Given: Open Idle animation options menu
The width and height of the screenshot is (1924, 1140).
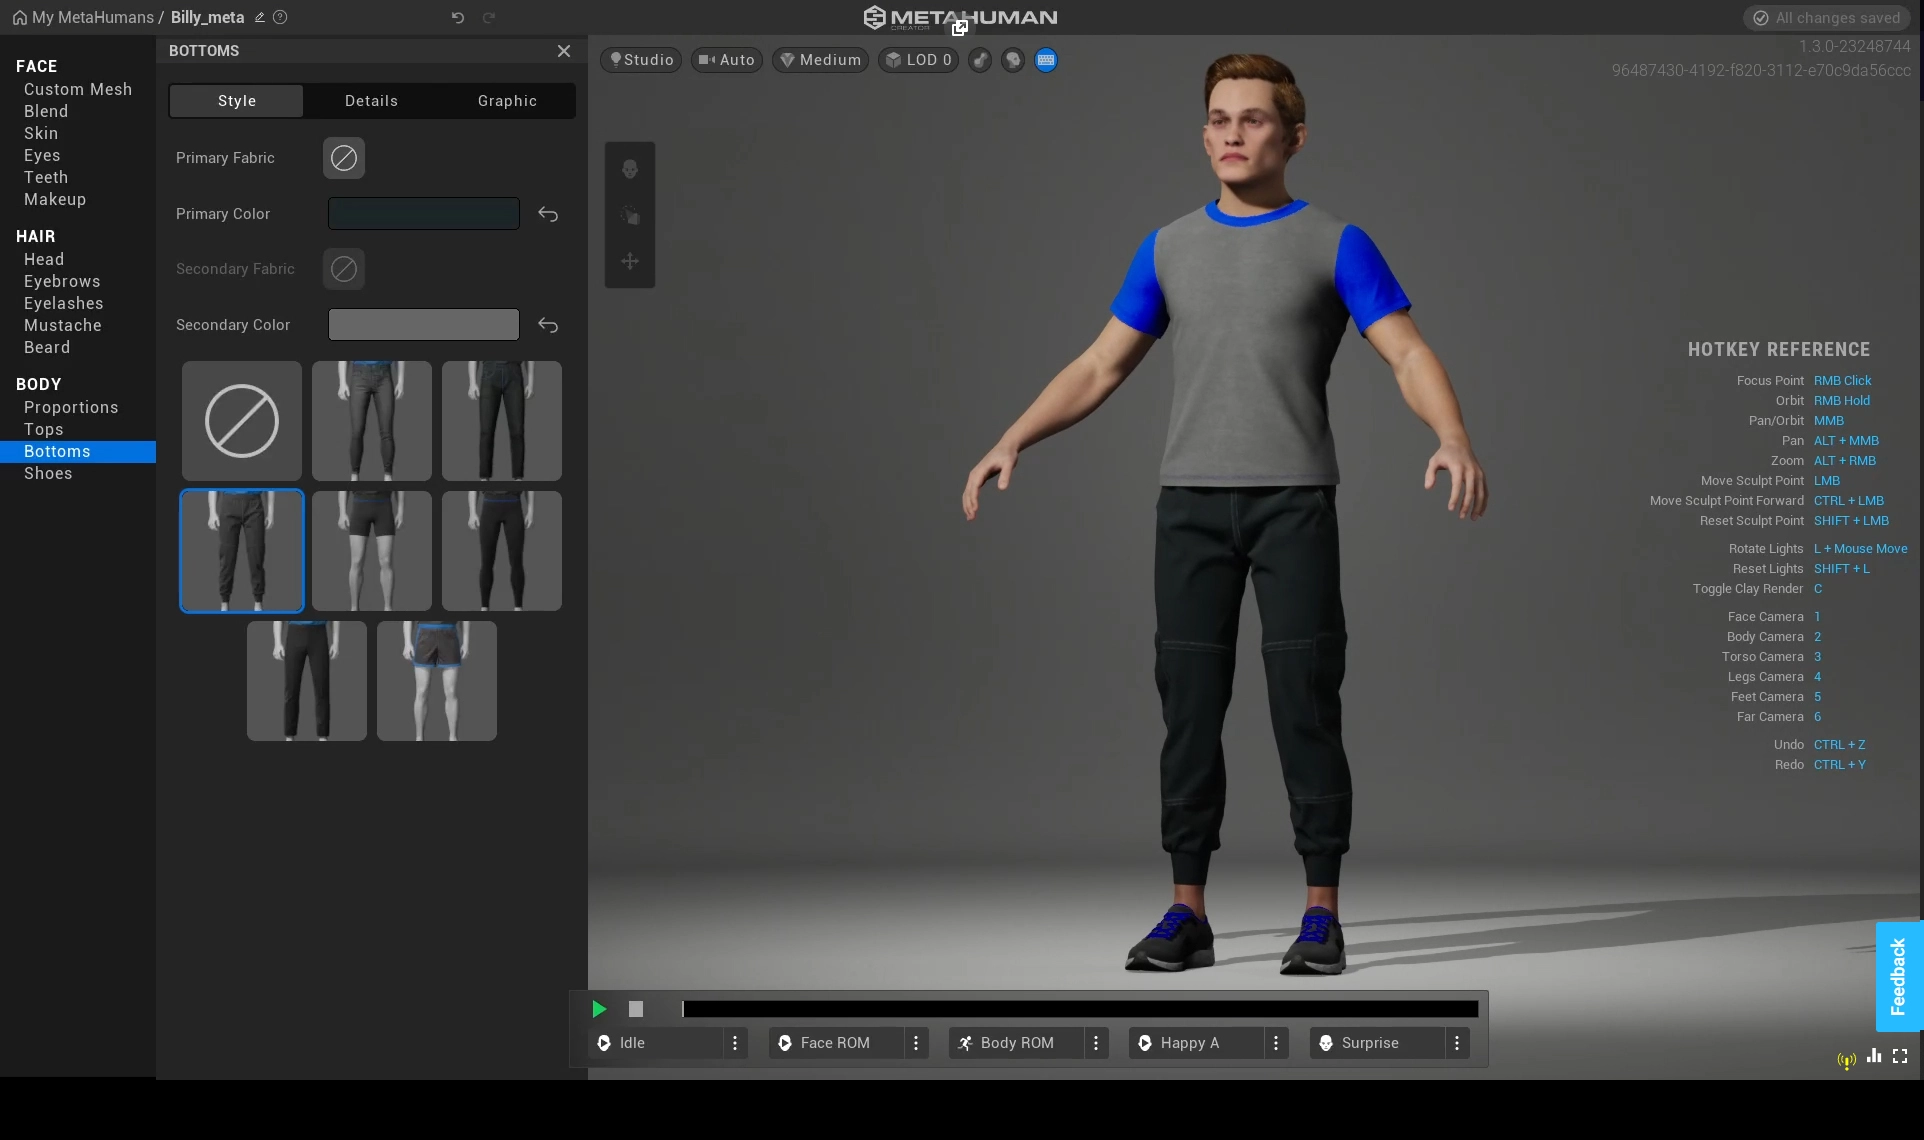Looking at the screenshot, I should pos(735,1043).
